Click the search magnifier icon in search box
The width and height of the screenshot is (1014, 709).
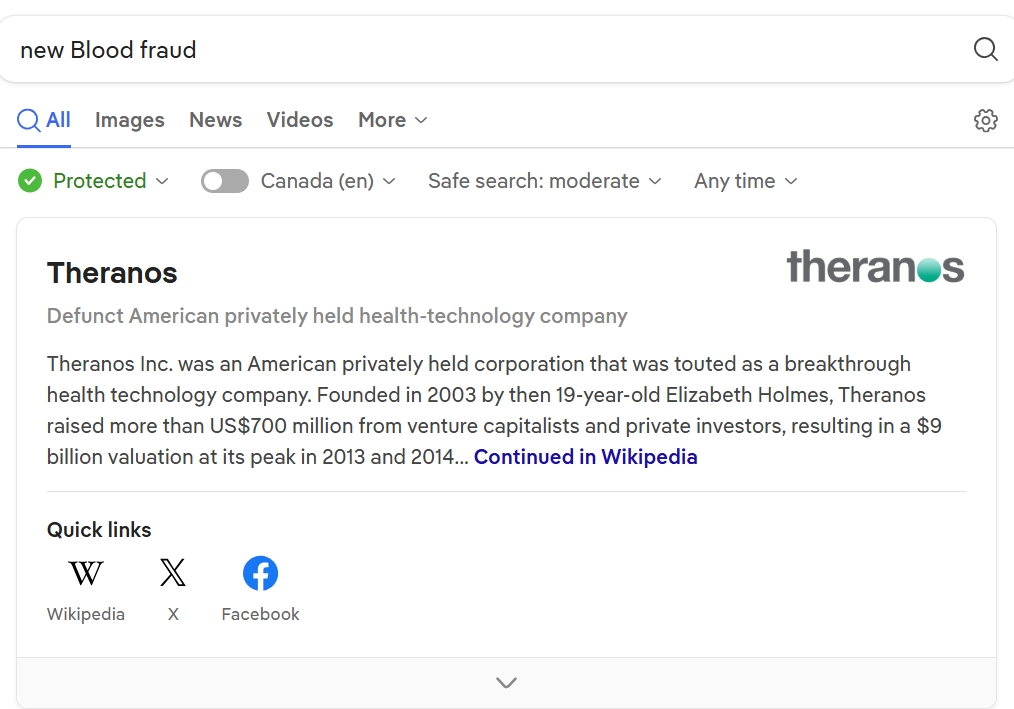coord(985,50)
